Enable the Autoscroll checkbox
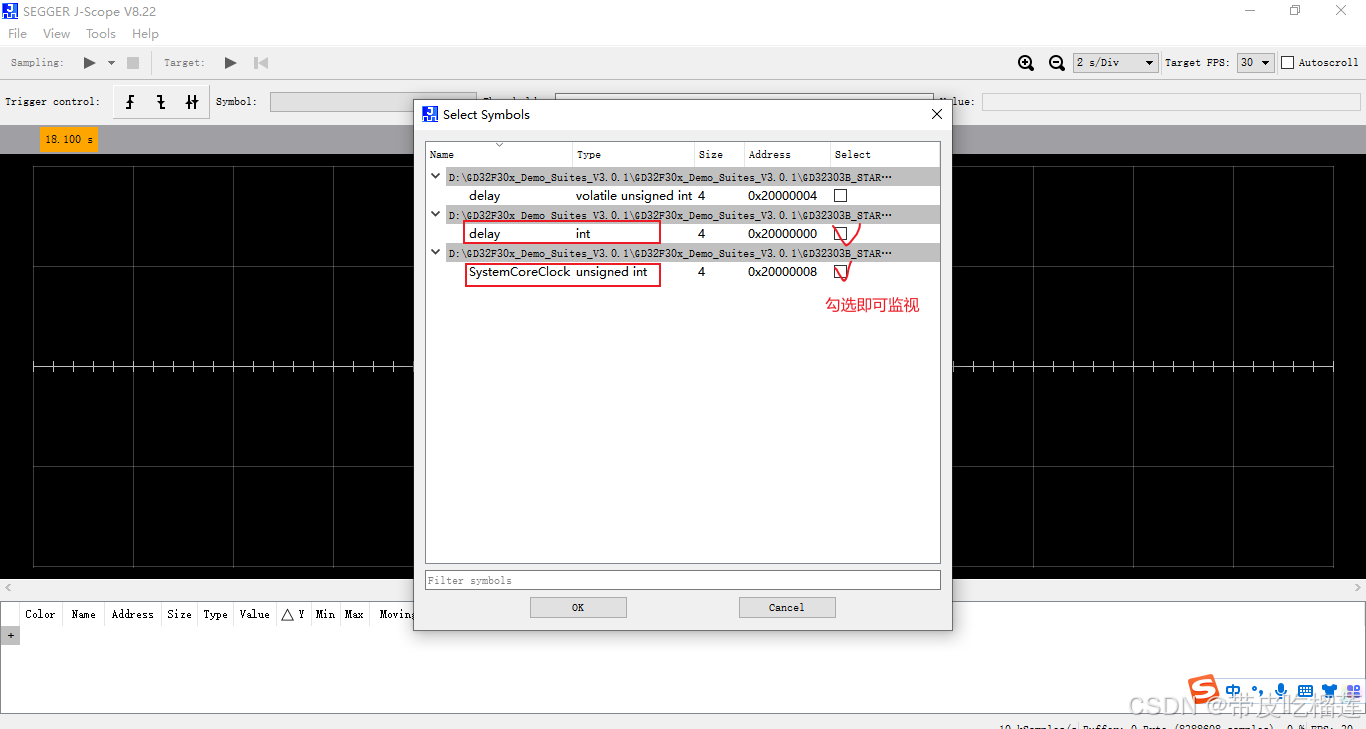Screen dimensions: 1366x729 coord(1288,63)
